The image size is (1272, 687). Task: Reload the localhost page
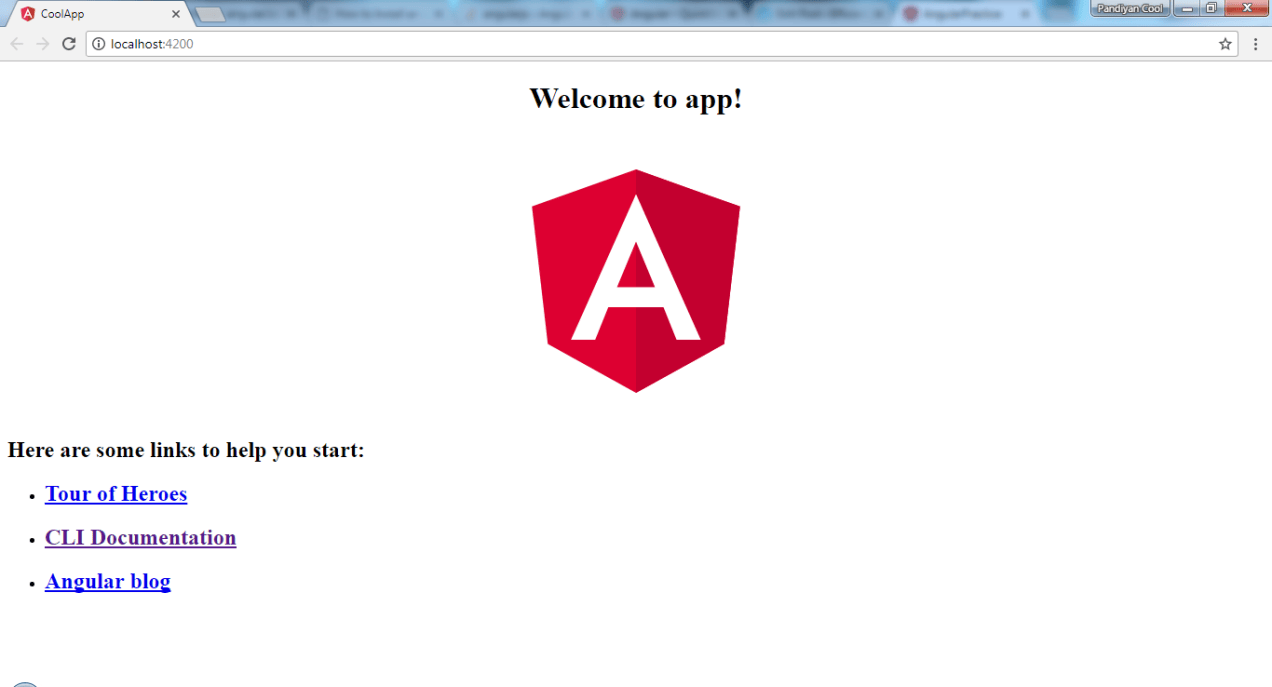tap(69, 44)
